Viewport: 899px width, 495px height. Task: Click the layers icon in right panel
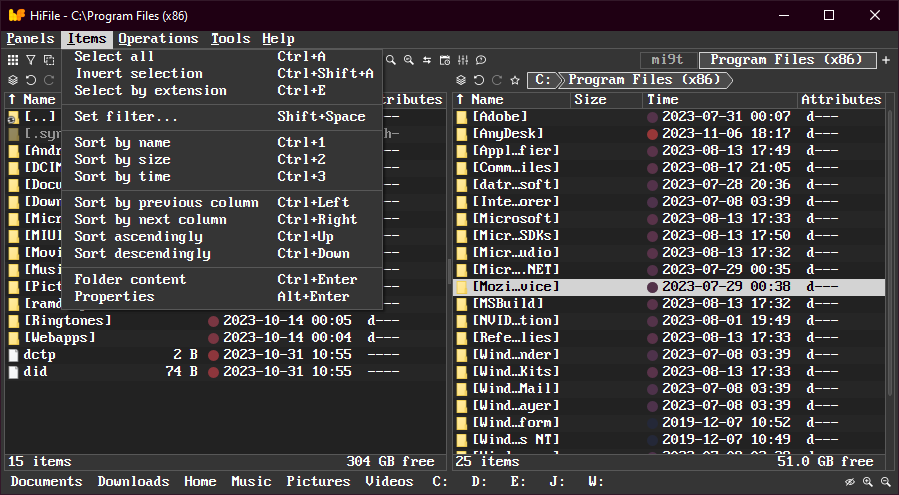click(462, 80)
